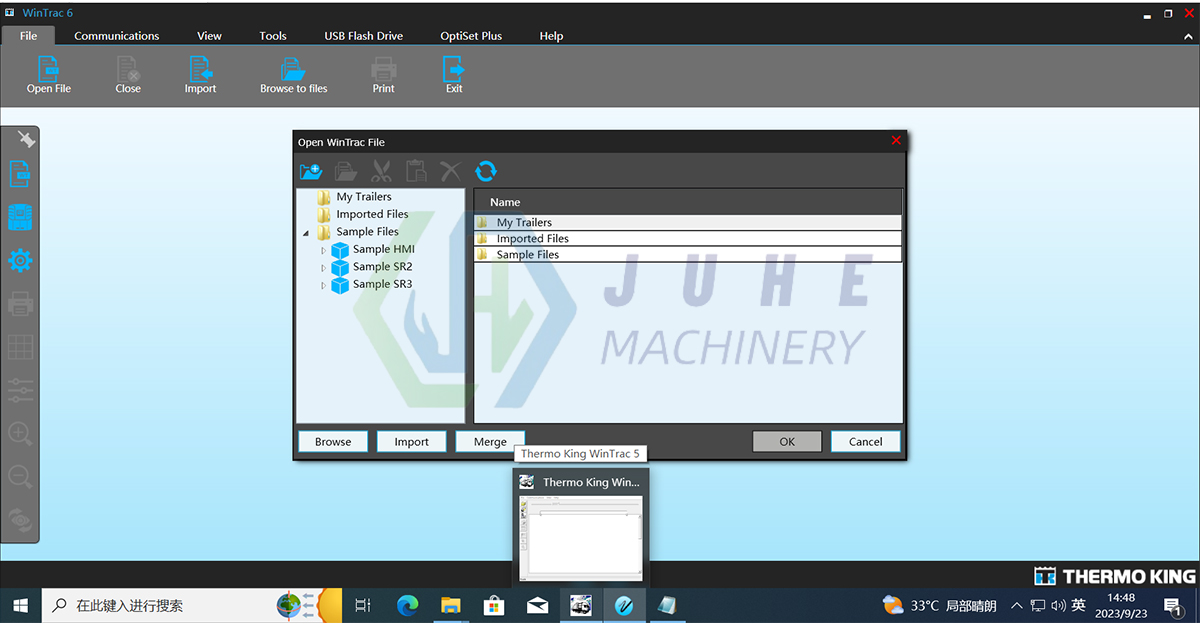1200x626 pixels.
Task: Collapse the Sample Files tree node
Action: tap(306, 232)
